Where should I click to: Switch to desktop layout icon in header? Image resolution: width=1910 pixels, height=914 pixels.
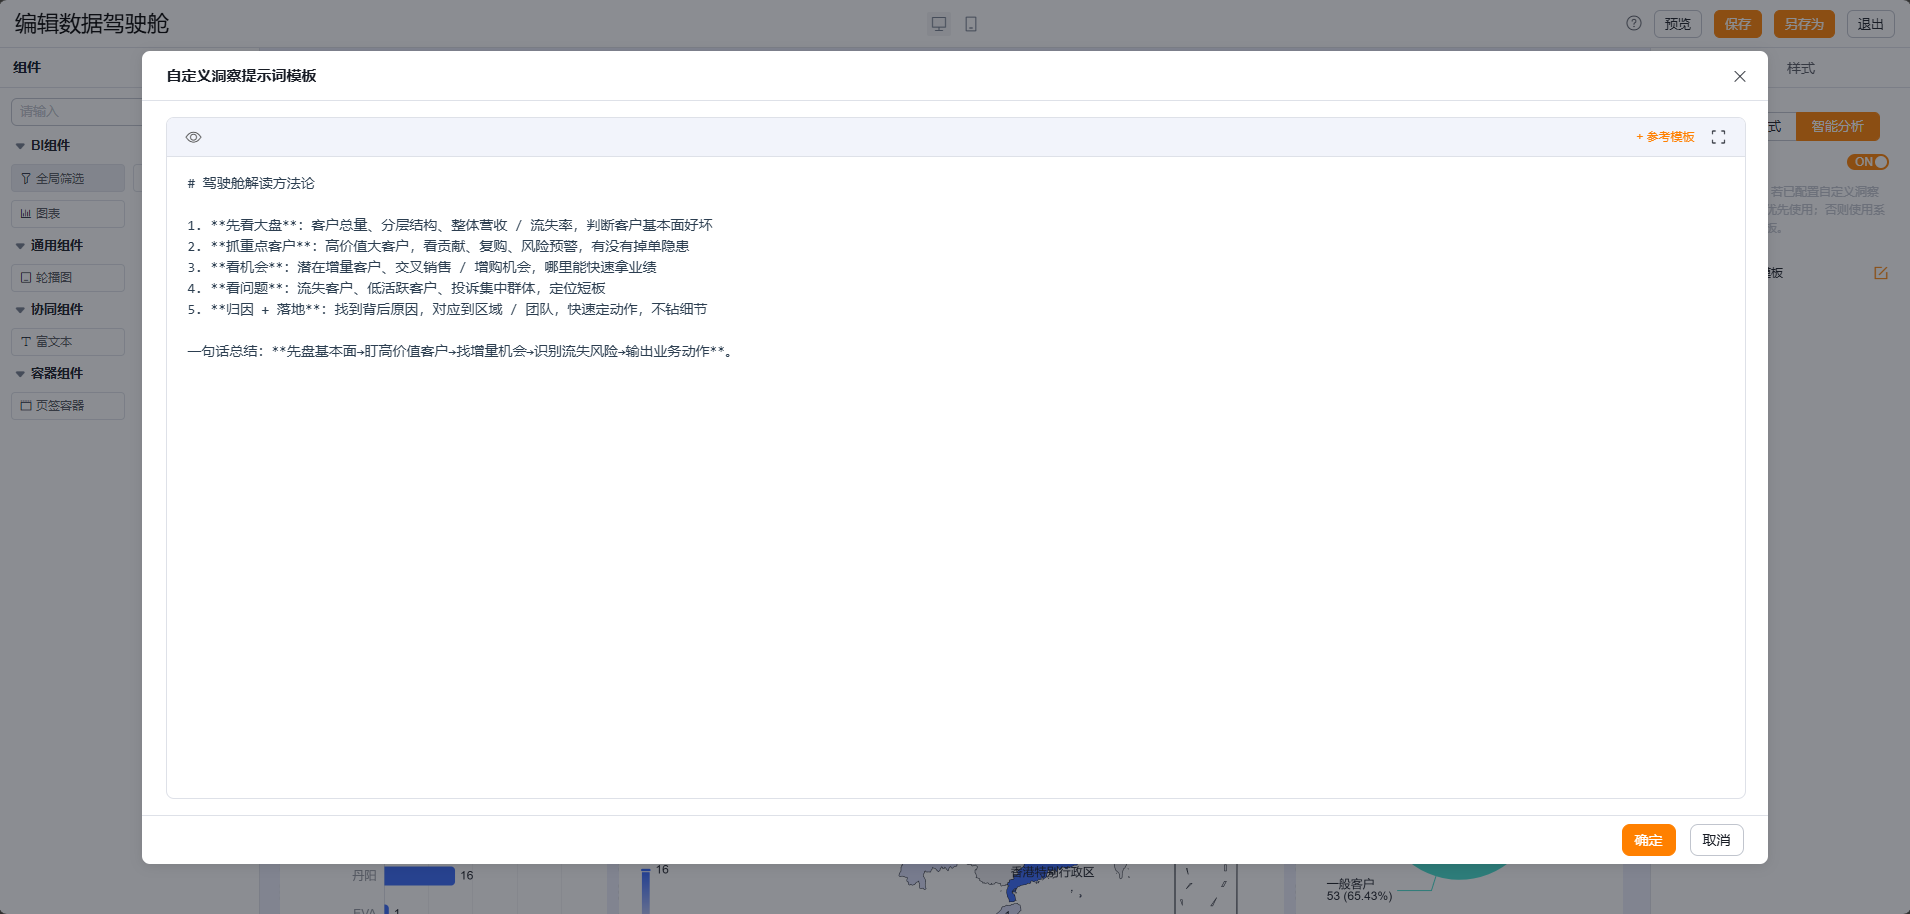pyautogui.click(x=939, y=24)
